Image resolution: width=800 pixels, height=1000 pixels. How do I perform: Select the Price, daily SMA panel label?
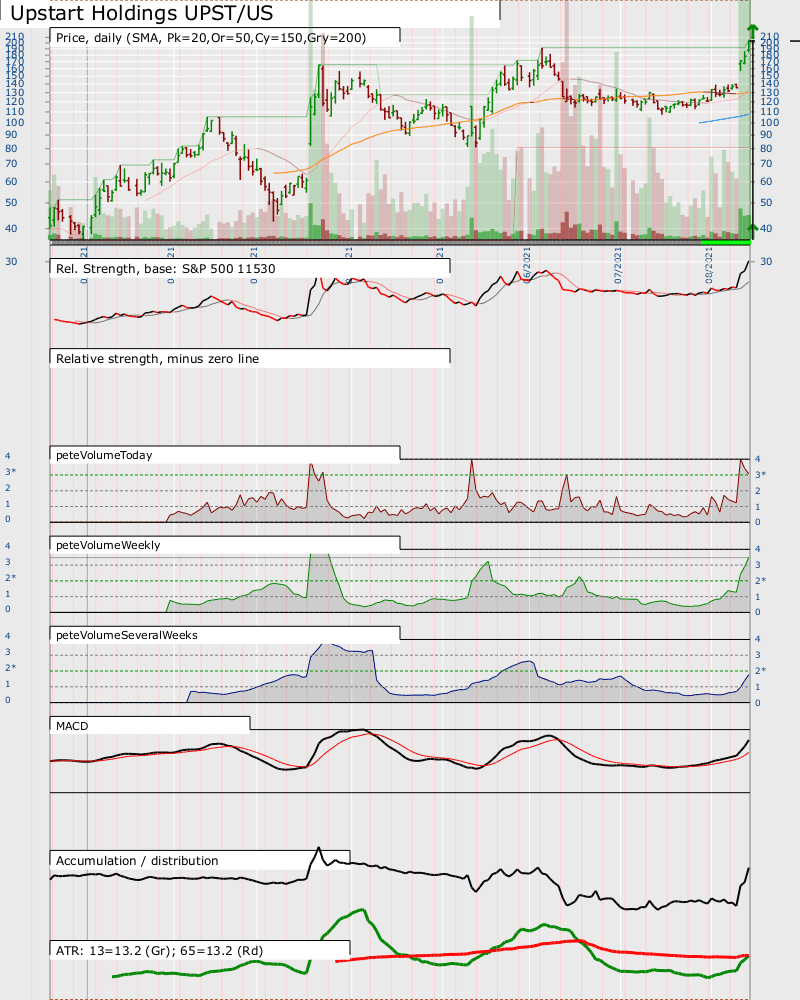211,38
